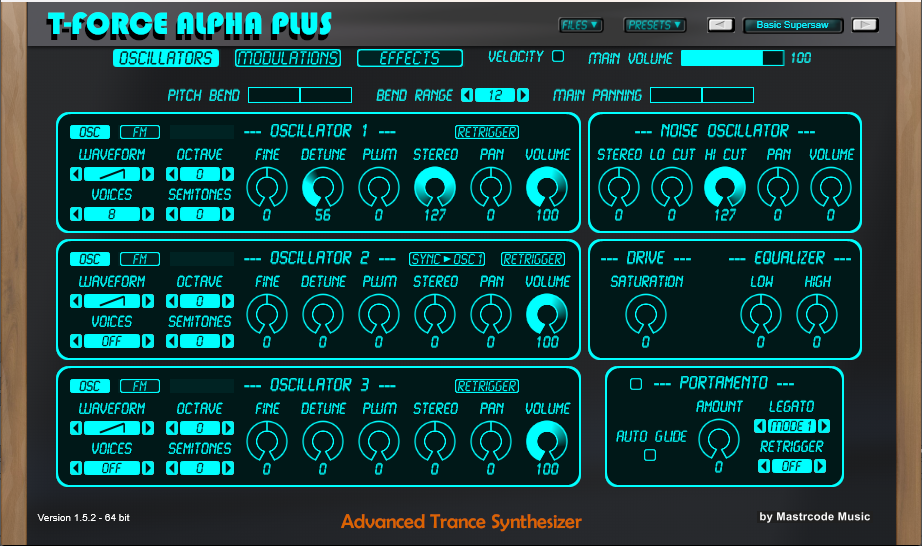Click Oscillator 1 Volume knob
922x546 pixels.
click(x=547, y=187)
